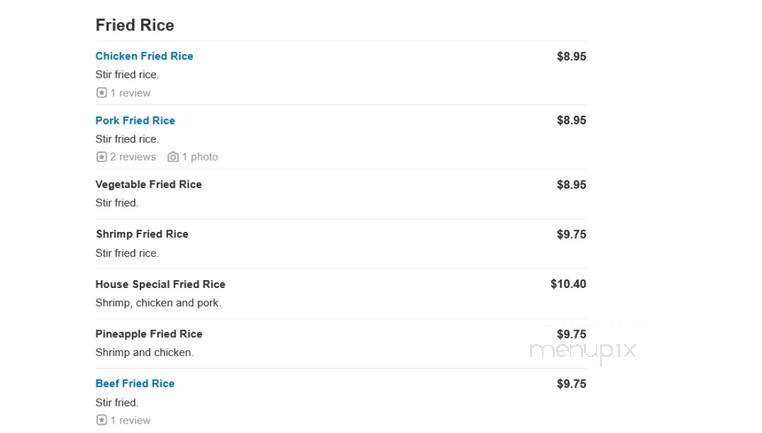This screenshot has width=762, height=433.
Task: Click the $8.95 Chicken Fried Rice price
Action: pyautogui.click(x=572, y=56)
